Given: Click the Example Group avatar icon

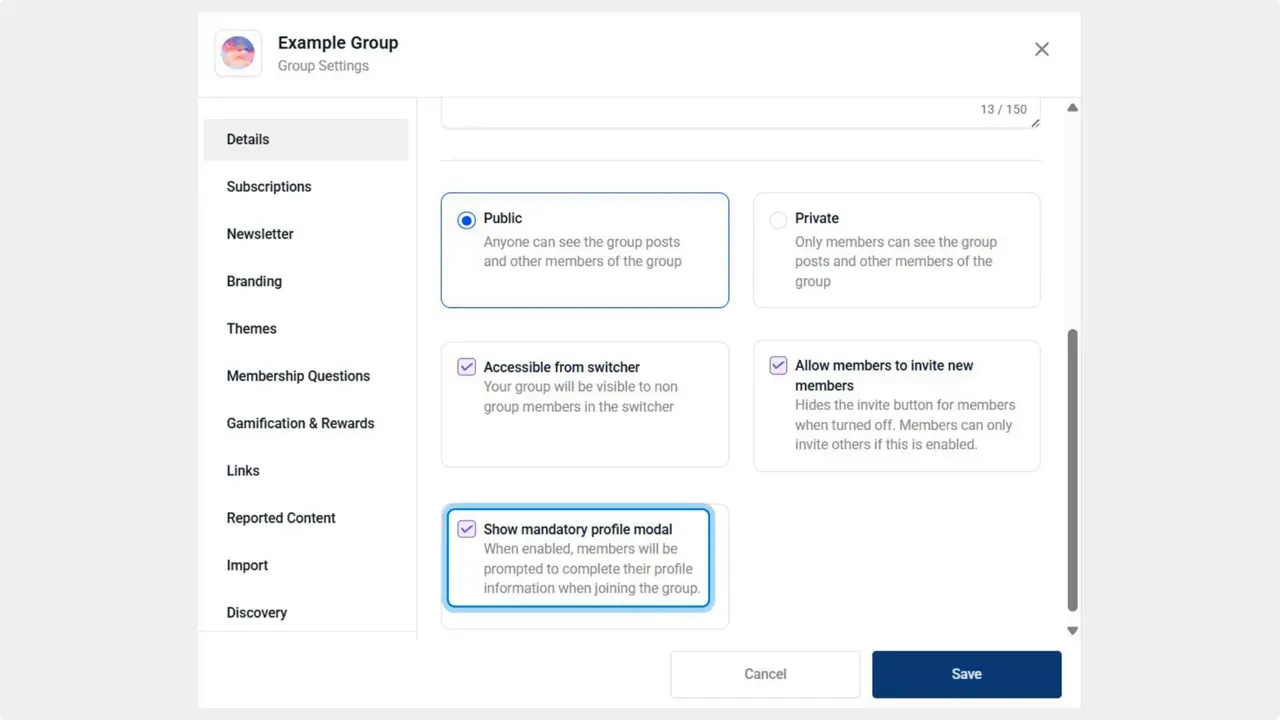Looking at the screenshot, I should (237, 52).
